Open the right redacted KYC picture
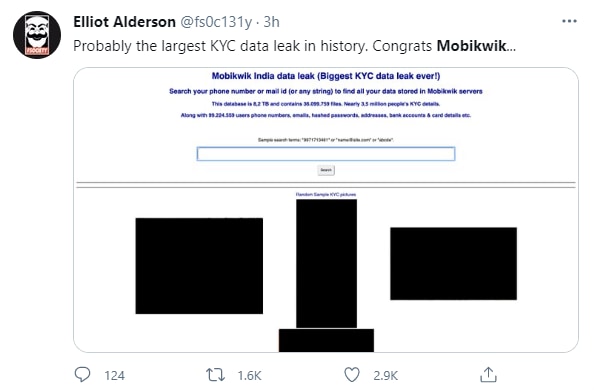The width and height of the screenshot is (594, 392). tap(453, 263)
